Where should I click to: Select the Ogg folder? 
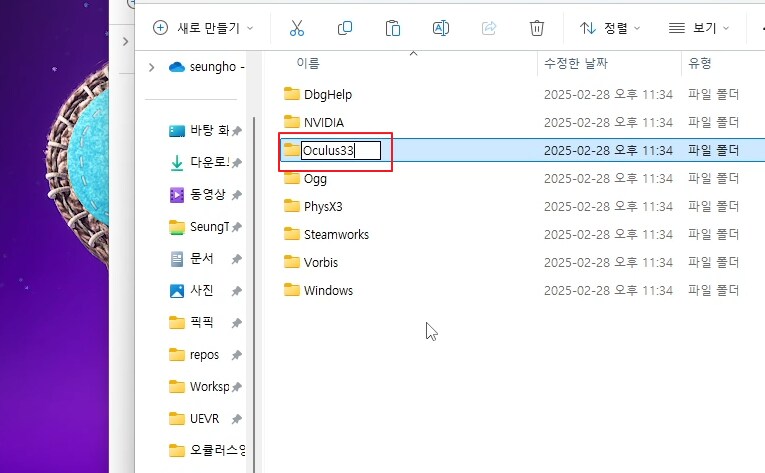click(315, 179)
